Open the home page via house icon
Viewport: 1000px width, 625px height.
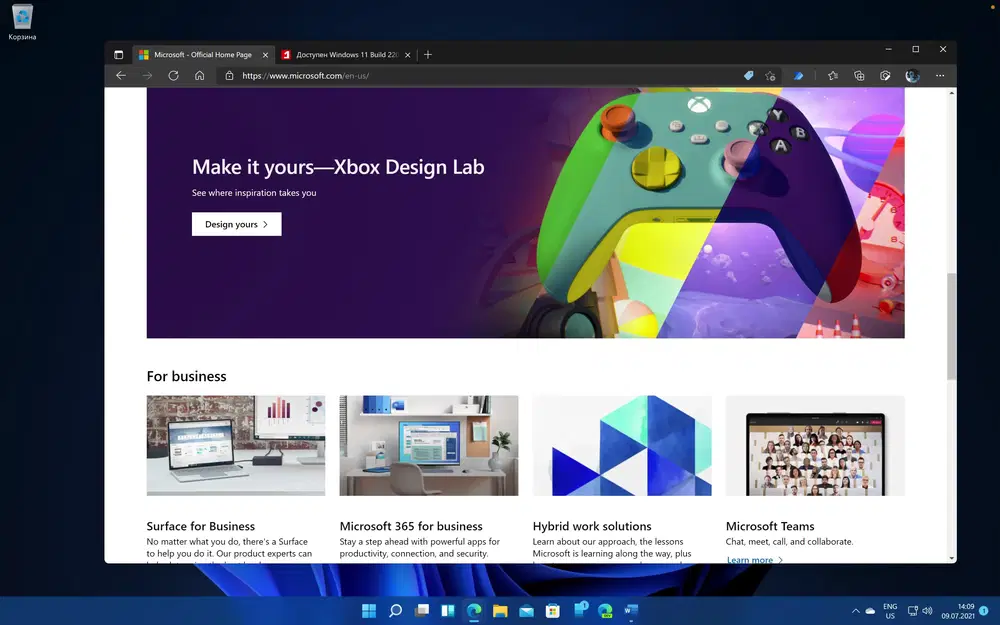click(200, 75)
